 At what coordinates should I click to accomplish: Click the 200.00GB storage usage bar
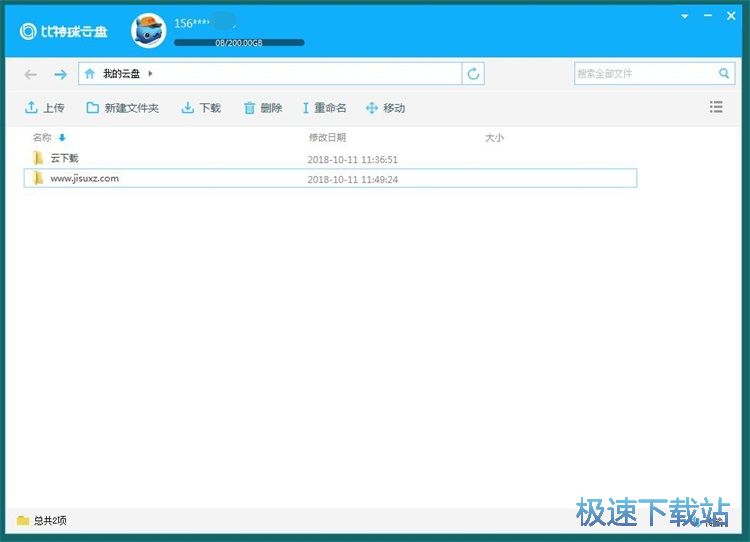point(239,43)
